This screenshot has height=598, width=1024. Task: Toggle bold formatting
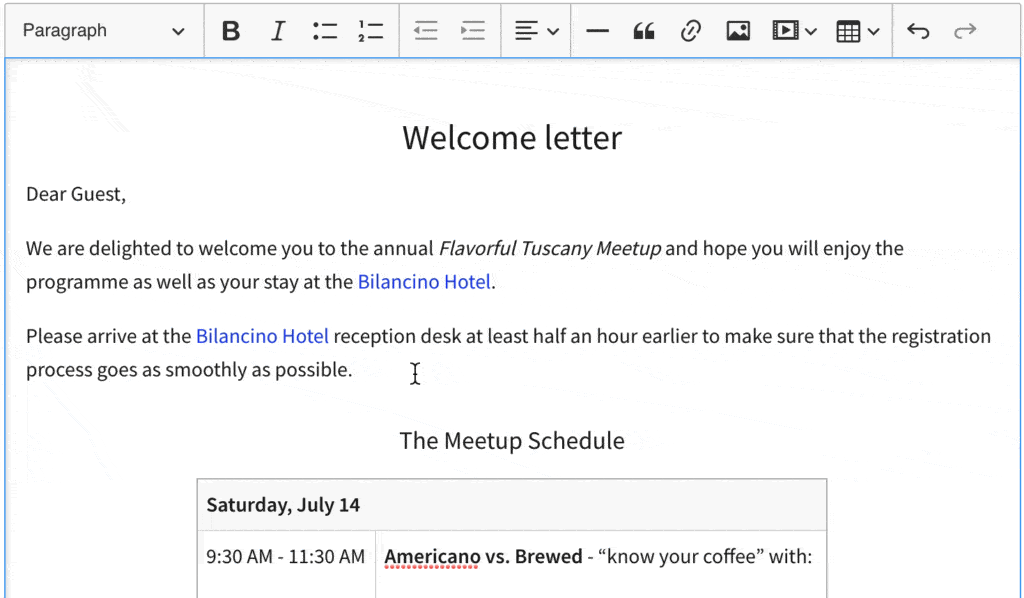(231, 31)
